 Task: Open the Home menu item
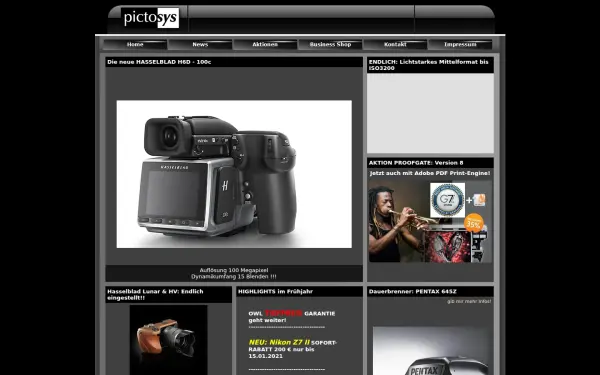click(135, 45)
